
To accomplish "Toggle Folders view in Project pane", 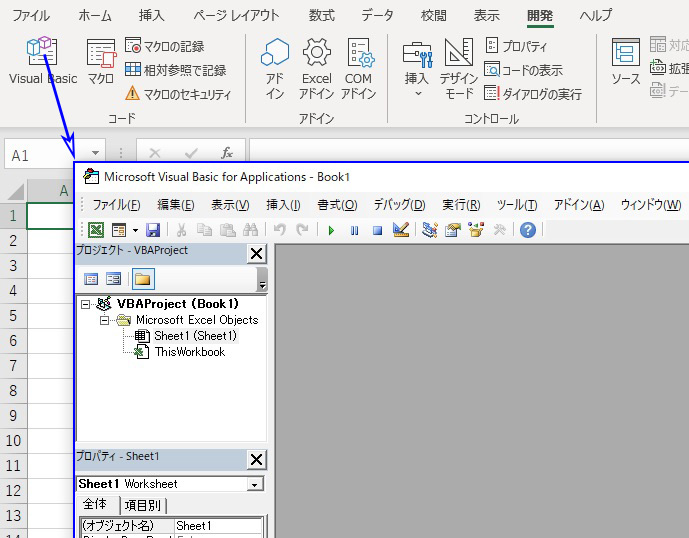I will coord(143,279).
